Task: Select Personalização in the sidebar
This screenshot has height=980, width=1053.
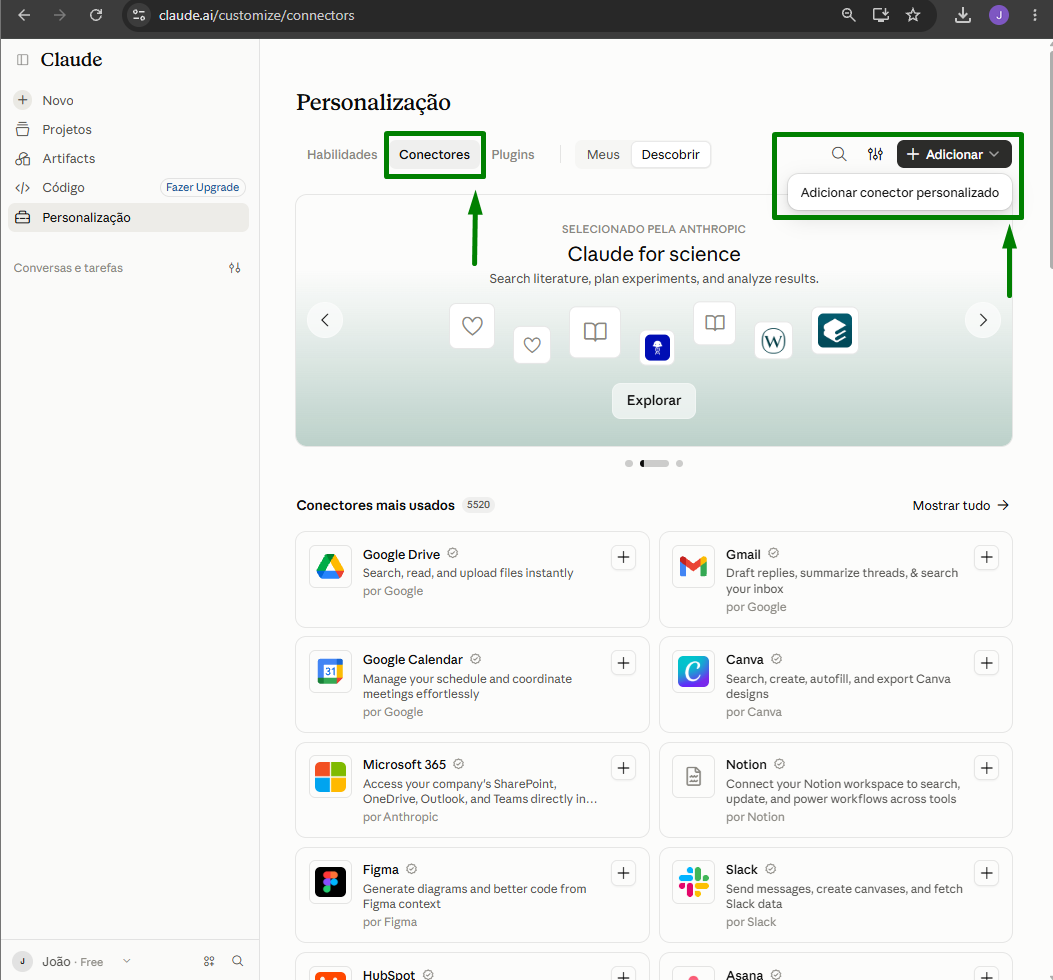Action: pyautogui.click(x=128, y=218)
